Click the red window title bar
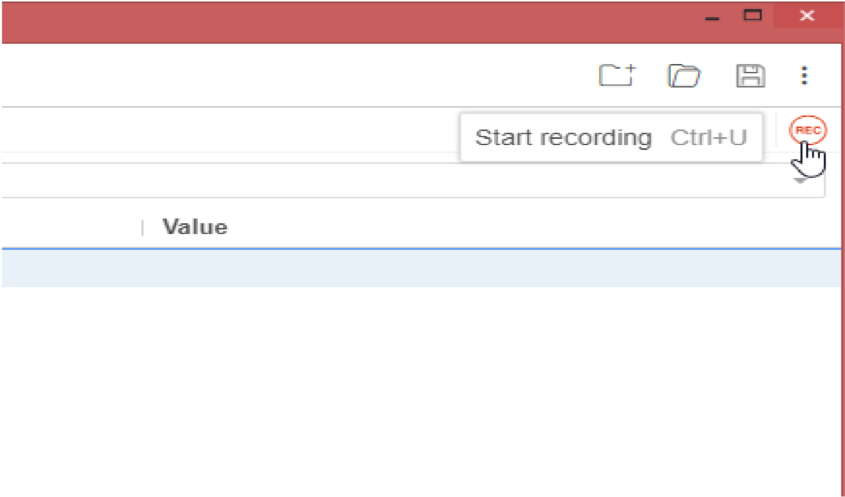 coord(350,20)
